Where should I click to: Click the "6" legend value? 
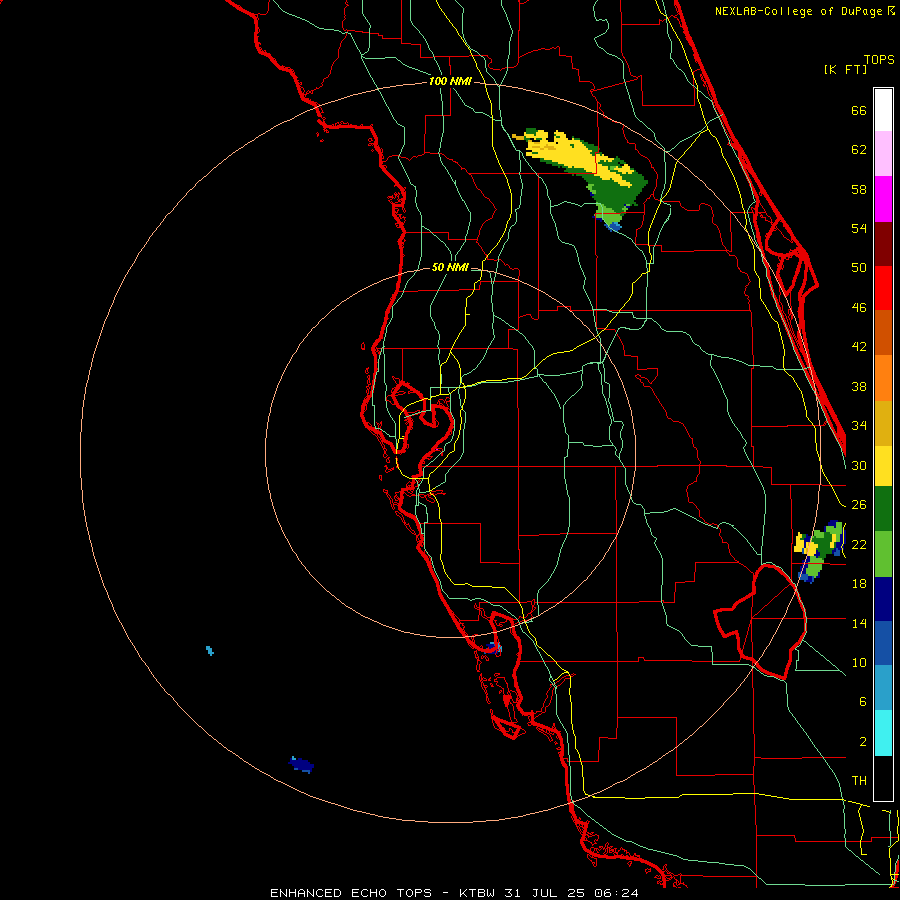coord(862,702)
